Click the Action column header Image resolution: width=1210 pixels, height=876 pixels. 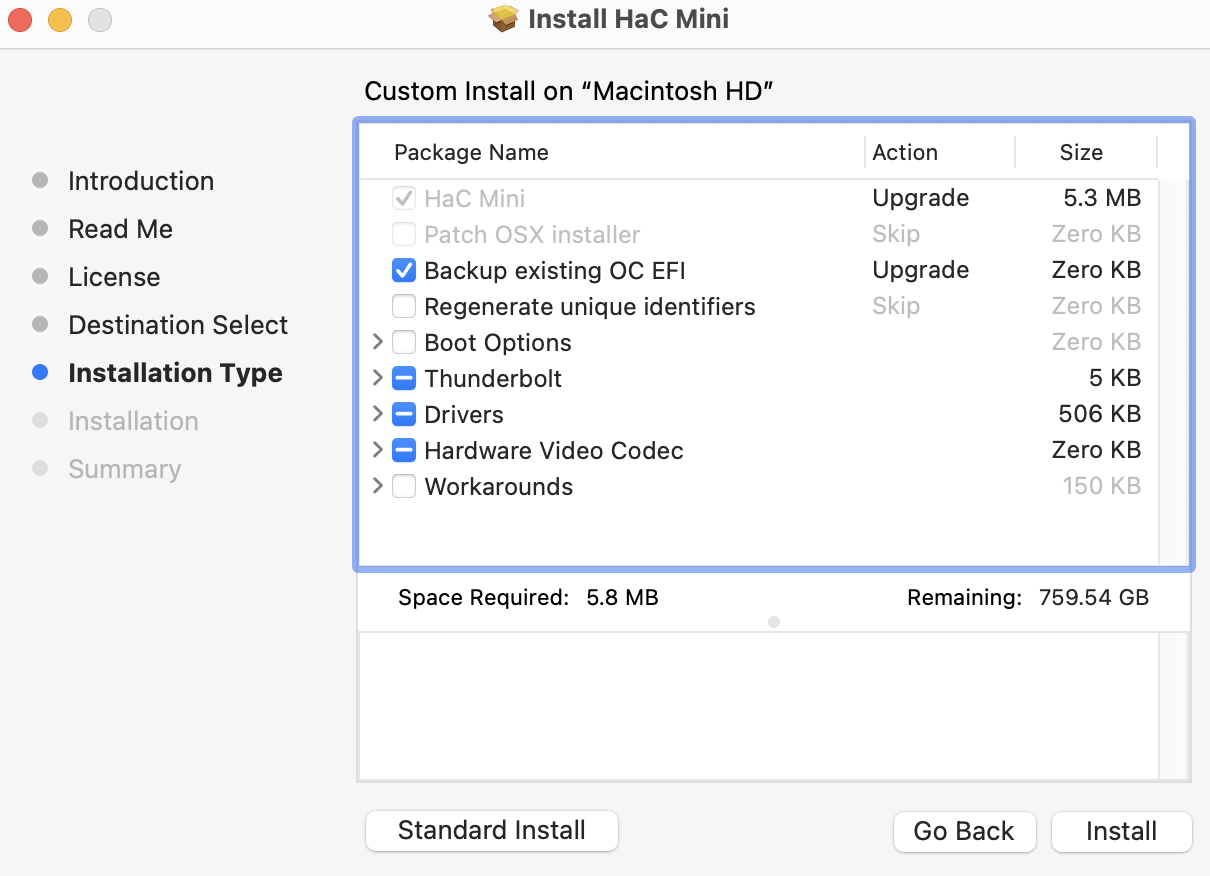pos(905,153)
